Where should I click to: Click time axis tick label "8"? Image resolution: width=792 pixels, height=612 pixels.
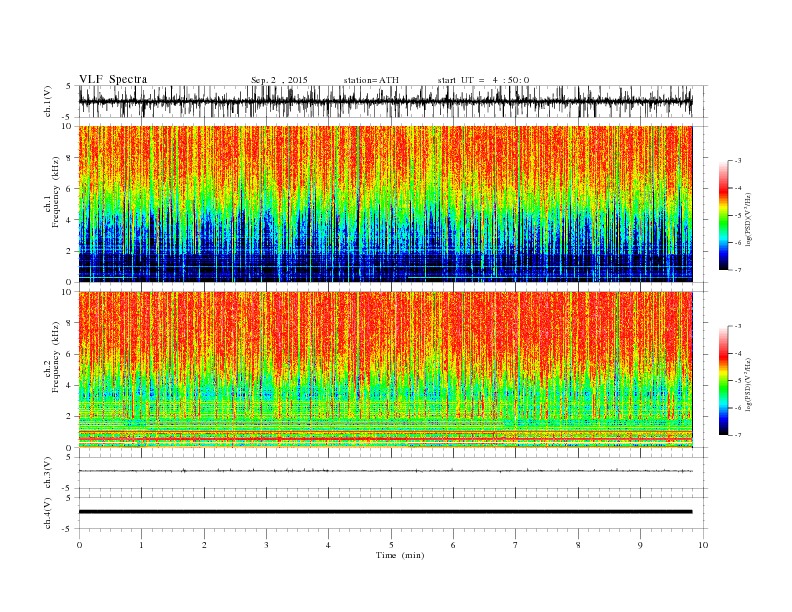[578, 545]
